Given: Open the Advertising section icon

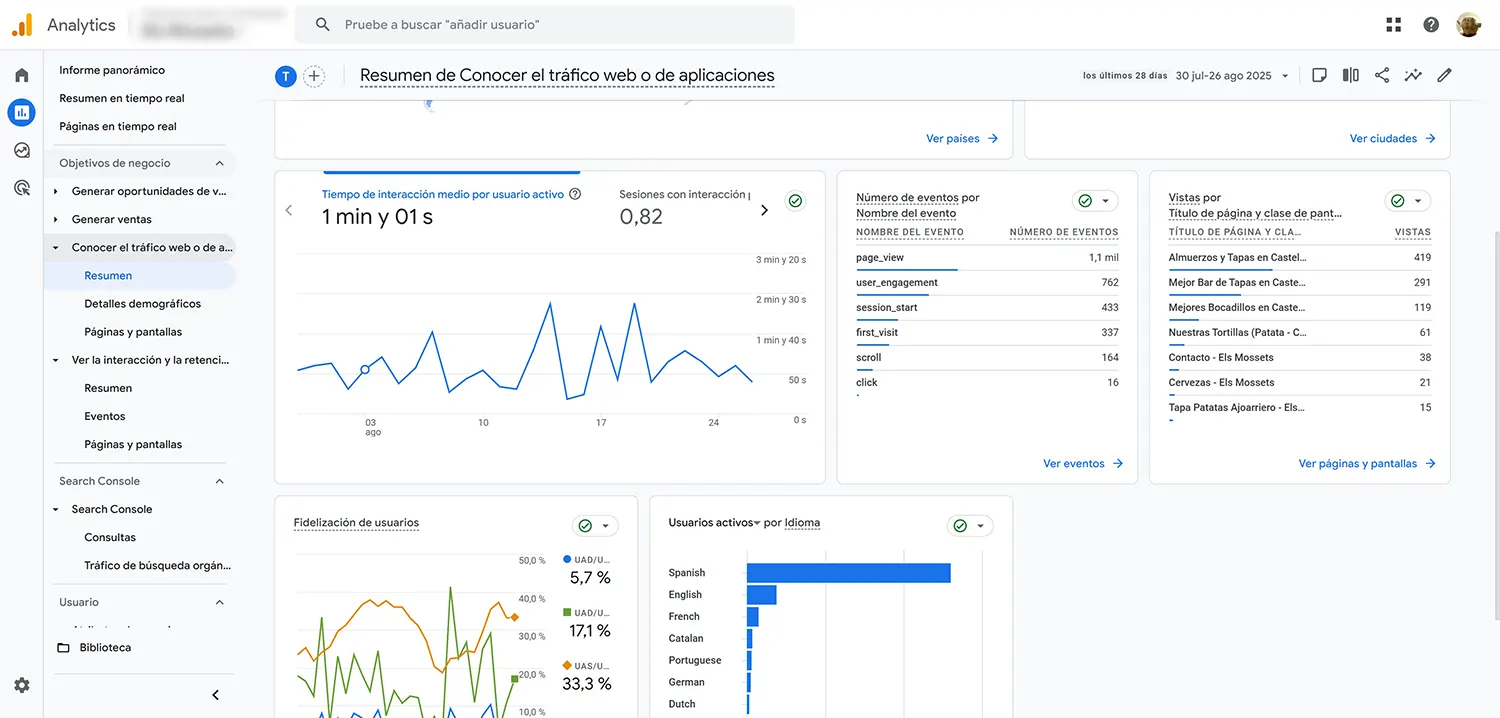Looking at the screenshot, I should 21,187.
